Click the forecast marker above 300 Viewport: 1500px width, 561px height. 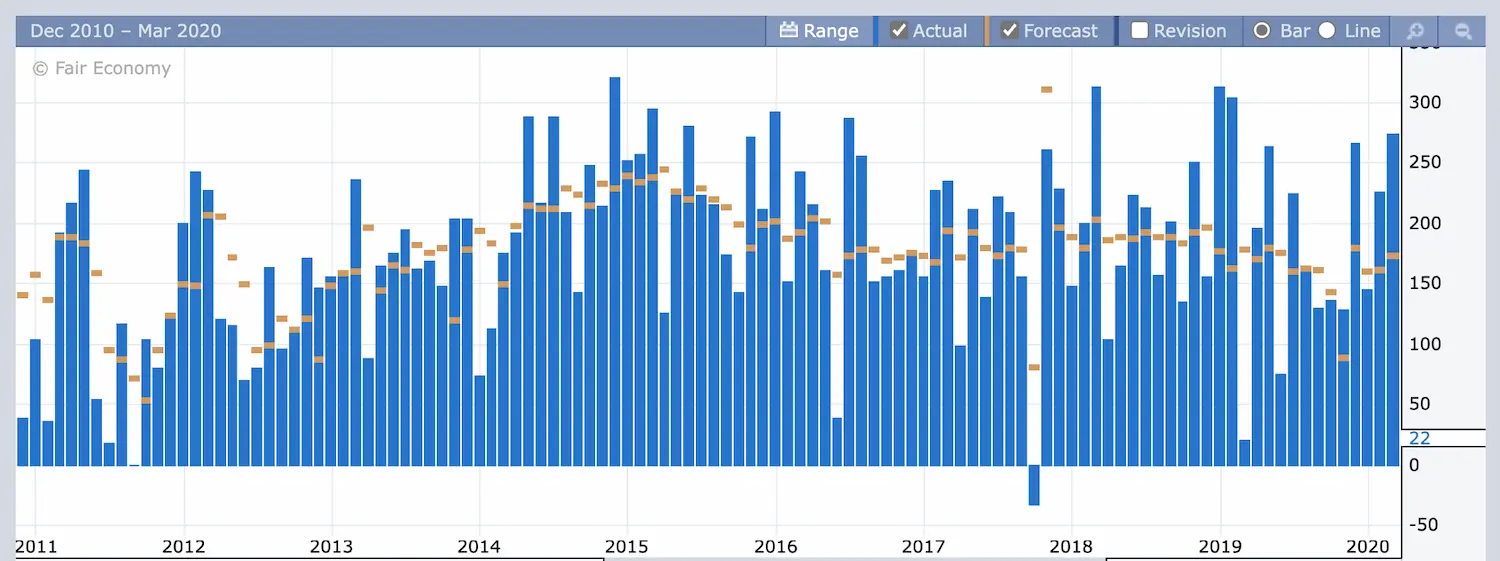pyautogui.click(x=1046, y=89)
